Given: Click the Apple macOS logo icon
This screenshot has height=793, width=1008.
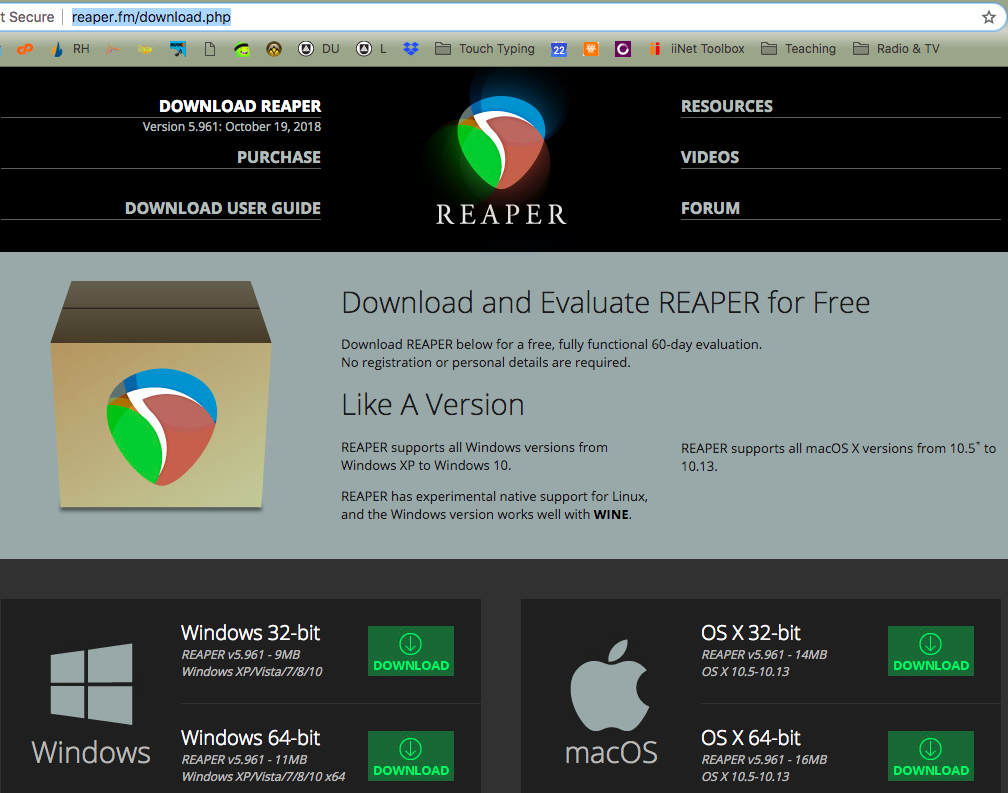Looking at the screenshot, I should pyautogui.click(x=610, y=685).
